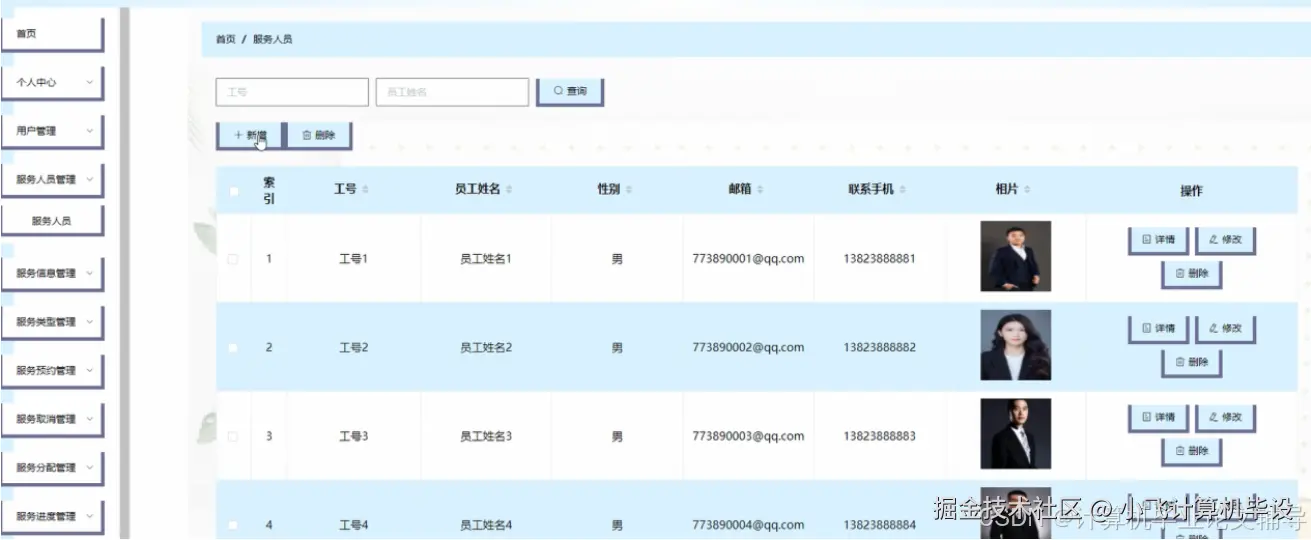Select the checkbox for row 工号2

coord(233,348)
